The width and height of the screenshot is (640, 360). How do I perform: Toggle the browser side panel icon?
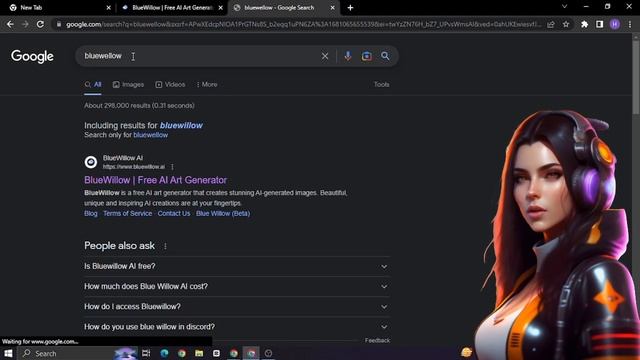600,24
